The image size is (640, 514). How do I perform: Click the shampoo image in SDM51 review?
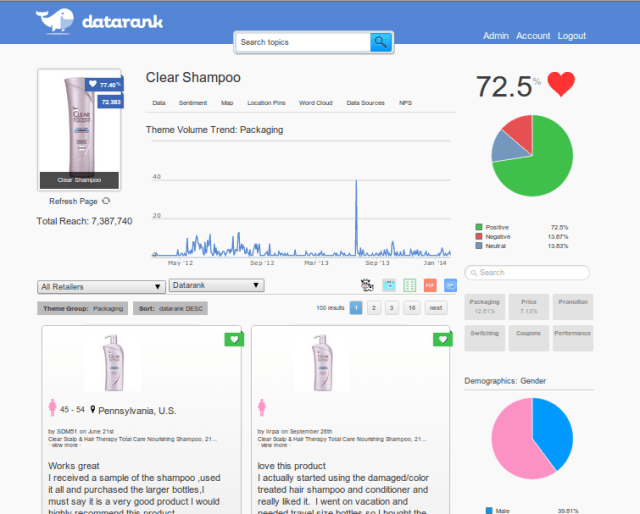tap(113, 363)
